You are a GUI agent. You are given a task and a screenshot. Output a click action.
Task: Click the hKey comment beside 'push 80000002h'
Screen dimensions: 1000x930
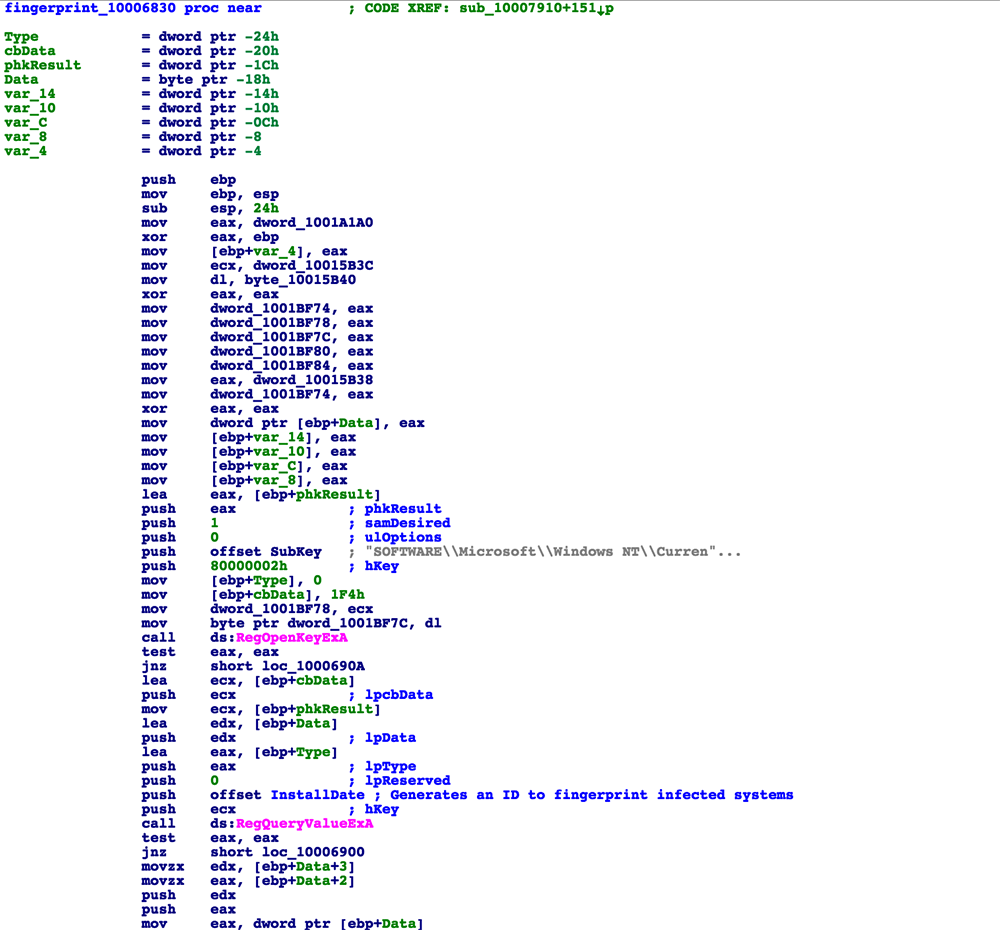pyautogui.click(x=382, y=566)
